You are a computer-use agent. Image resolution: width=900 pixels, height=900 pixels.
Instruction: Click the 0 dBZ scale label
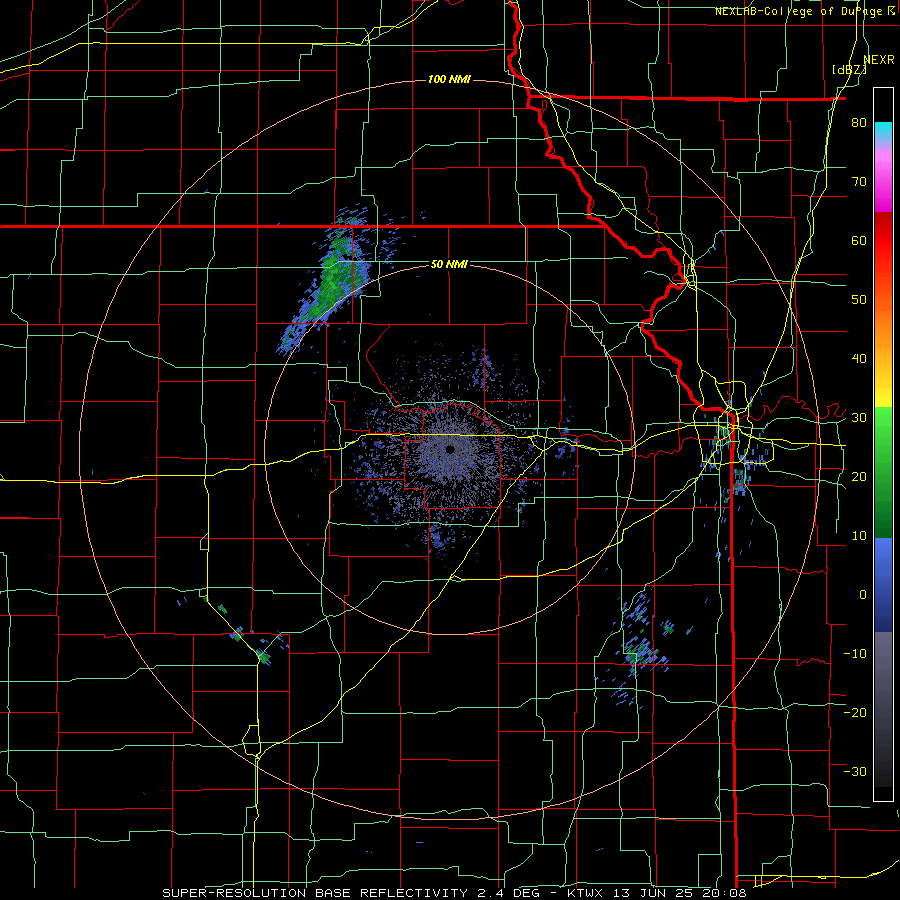click(x=863, y=595)
